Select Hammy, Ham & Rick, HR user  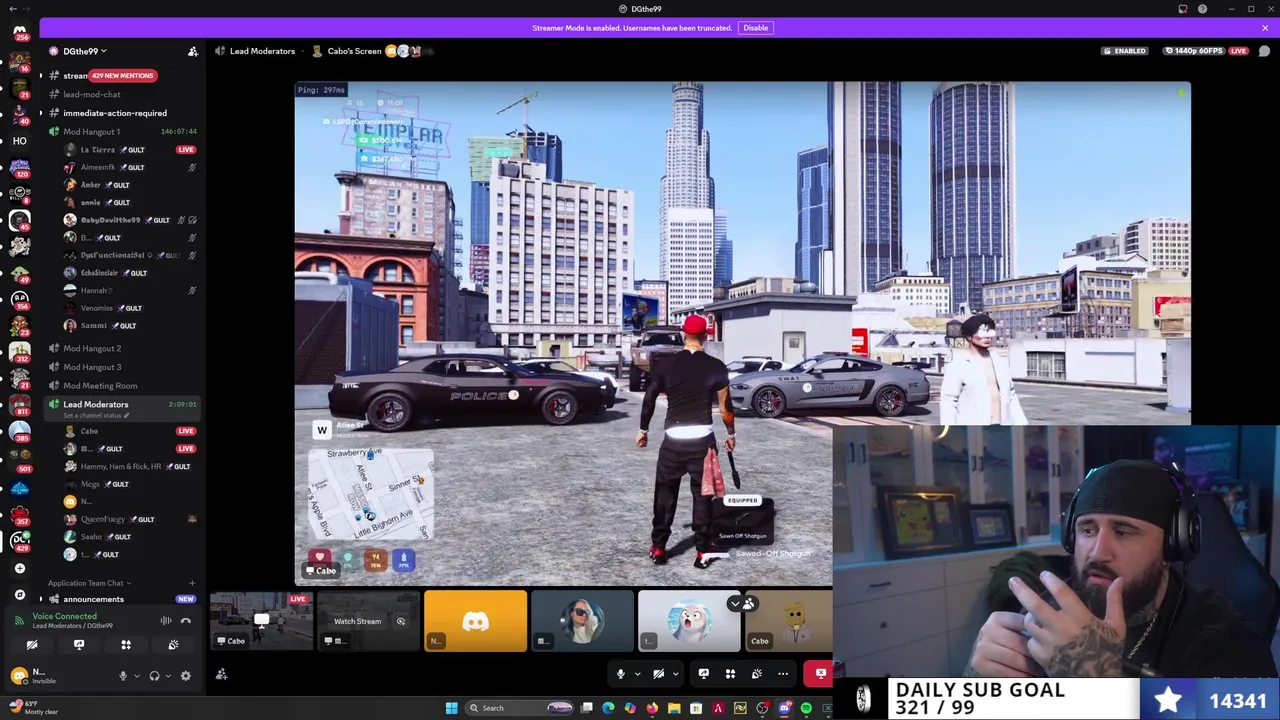coord(122,466)
